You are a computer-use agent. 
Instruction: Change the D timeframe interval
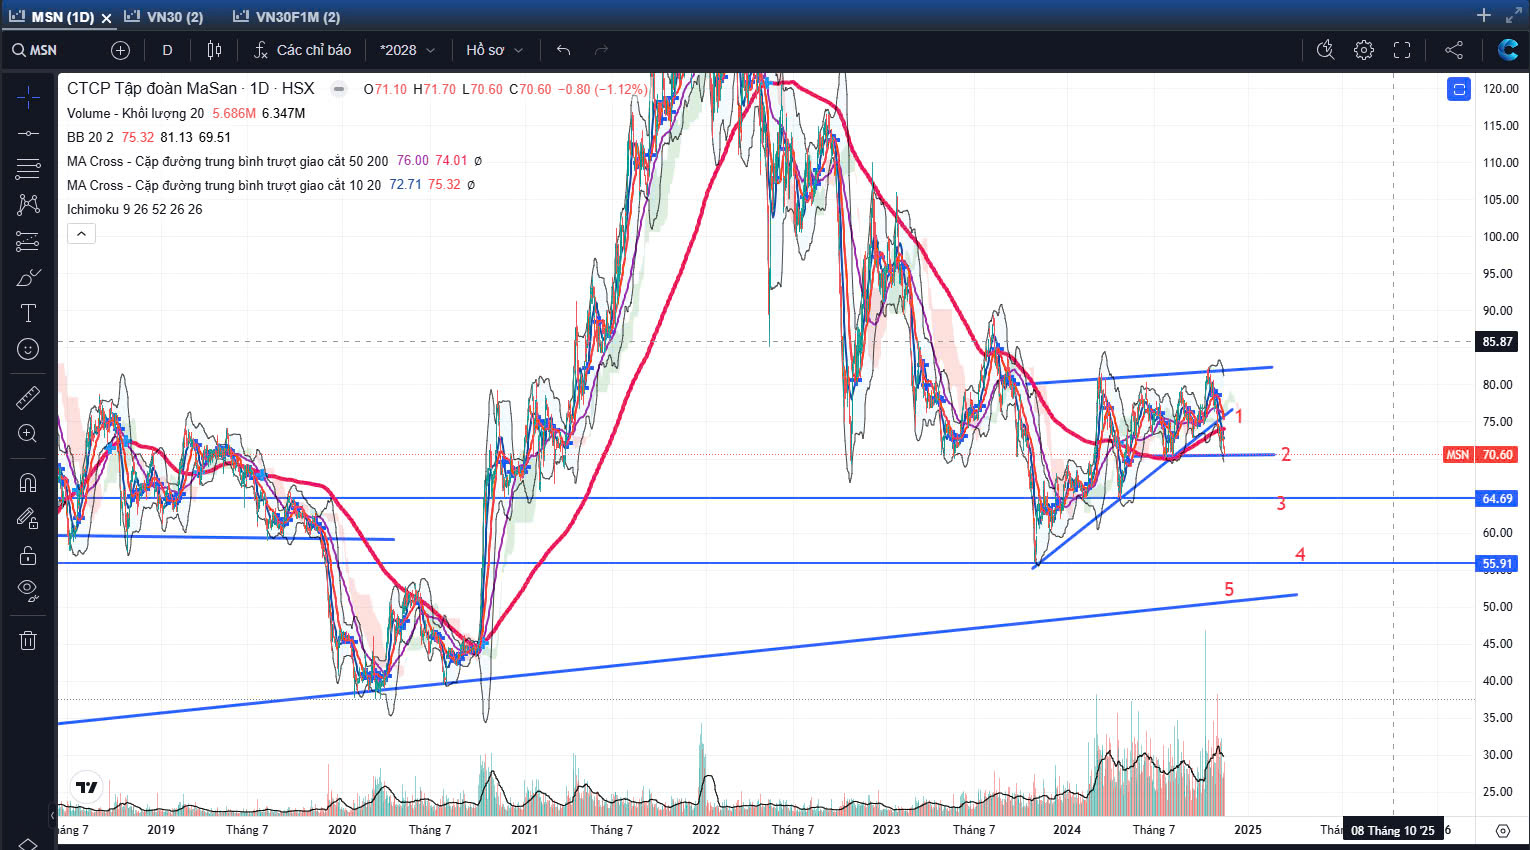click(x=167, y=50)
